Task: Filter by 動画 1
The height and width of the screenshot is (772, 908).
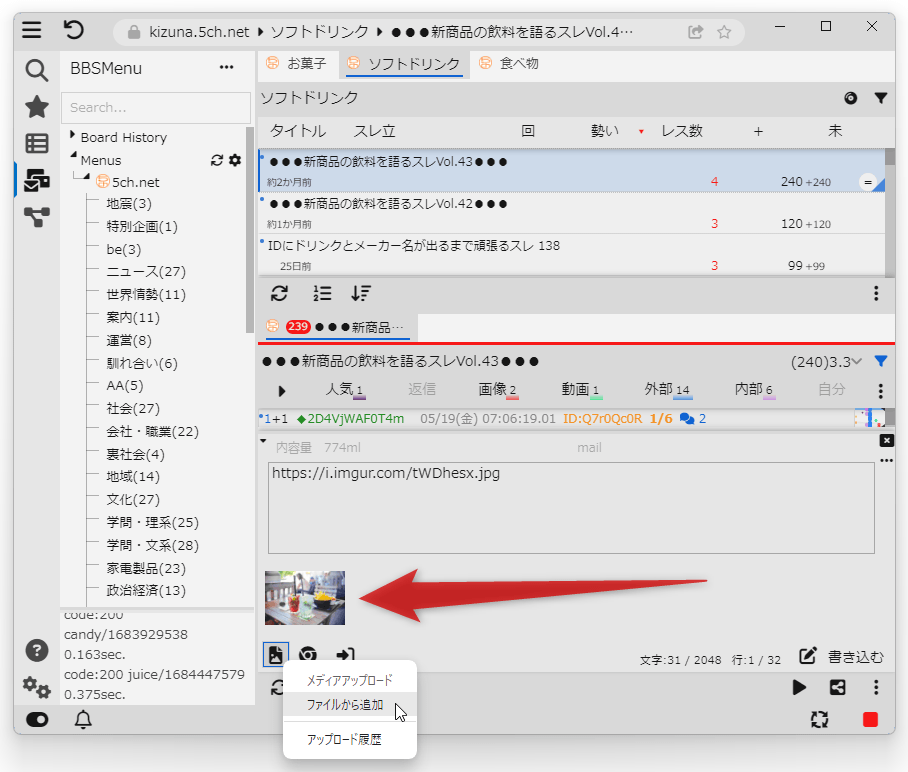Action: pos(581,389)
